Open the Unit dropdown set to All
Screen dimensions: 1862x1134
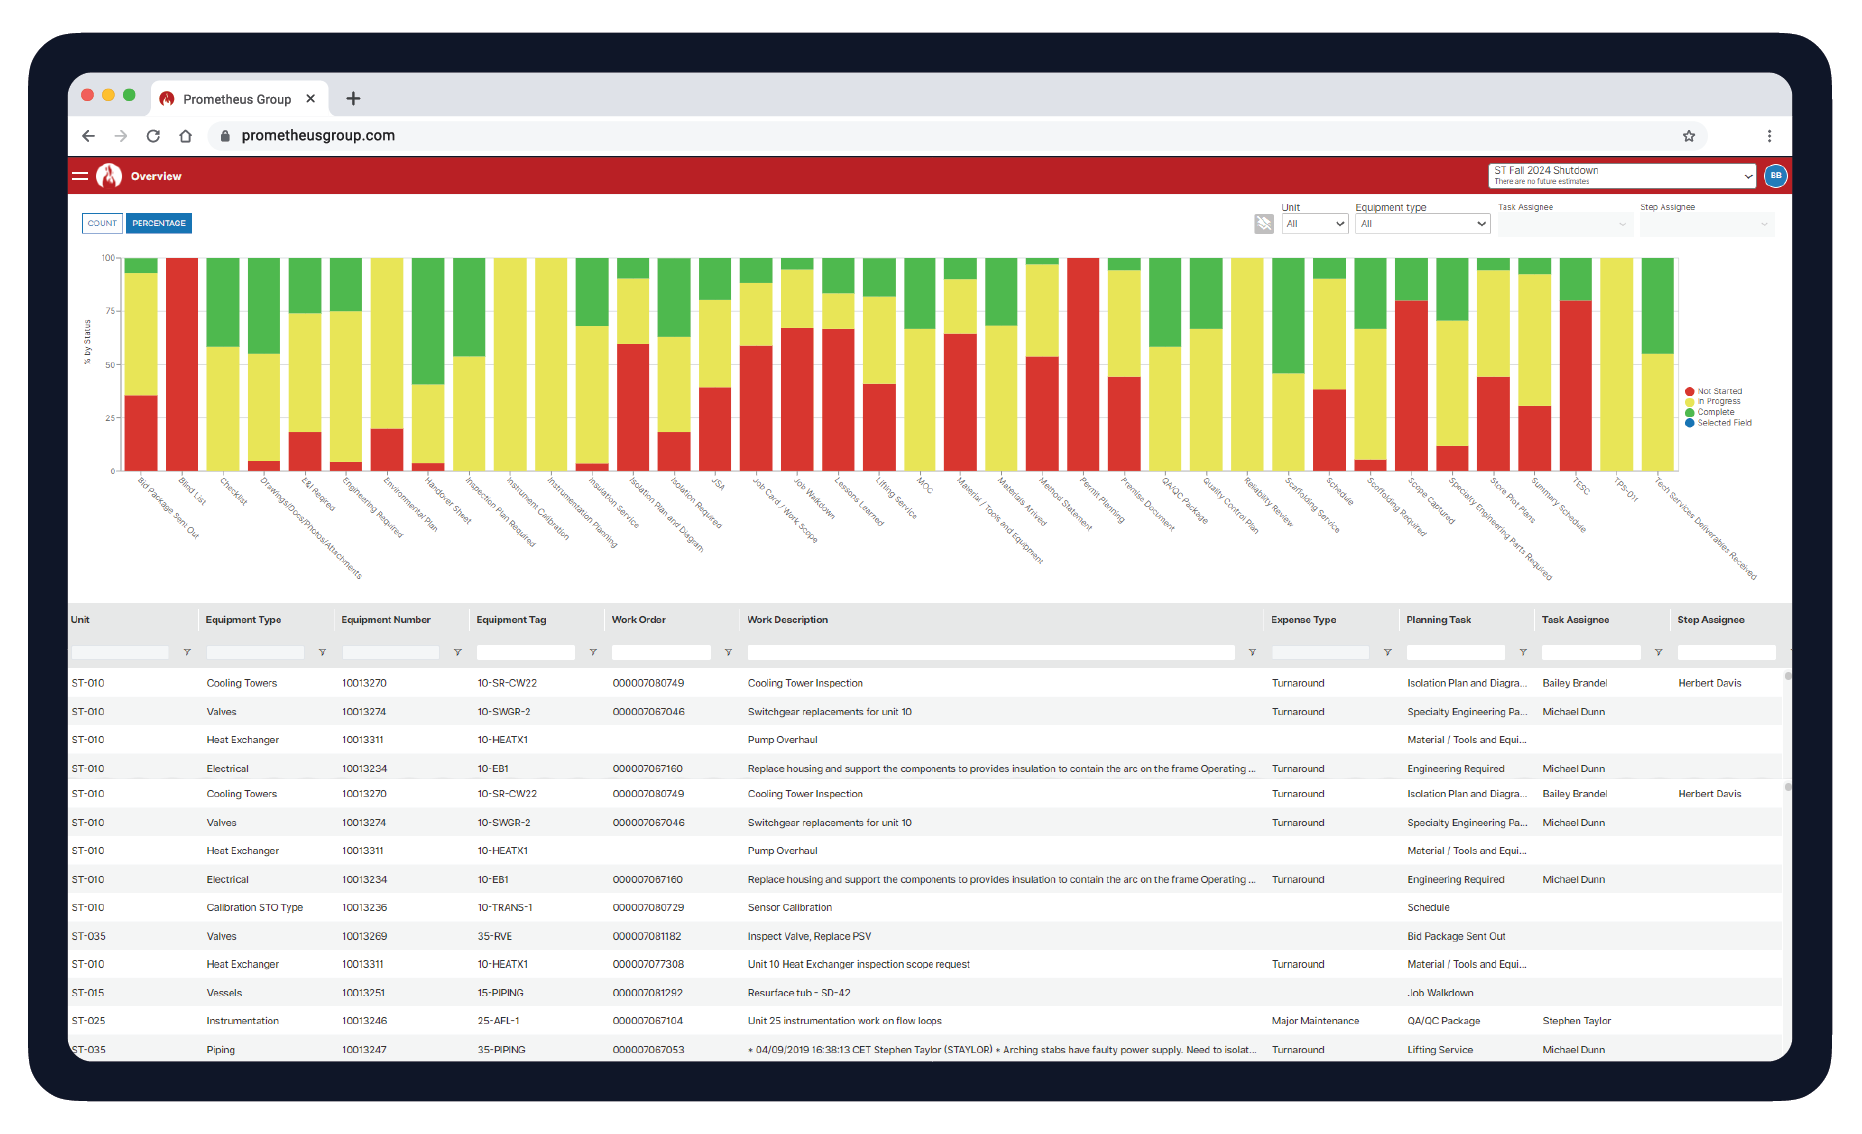pos(1314,223)
